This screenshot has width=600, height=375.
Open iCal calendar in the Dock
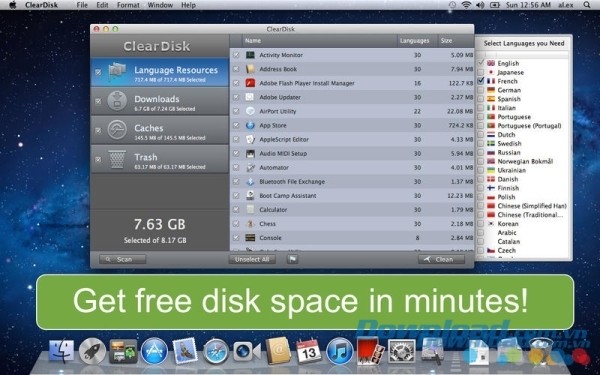tap(309, 350)
